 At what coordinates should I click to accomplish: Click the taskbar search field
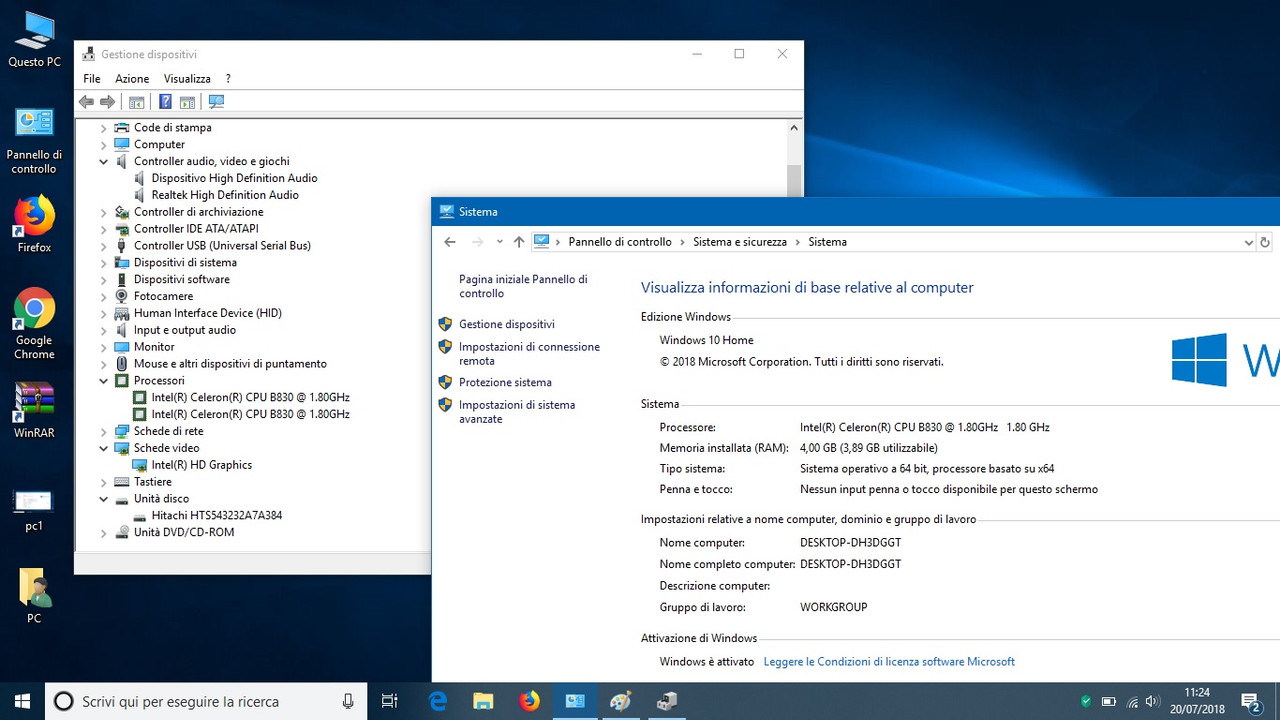(205, 701)
